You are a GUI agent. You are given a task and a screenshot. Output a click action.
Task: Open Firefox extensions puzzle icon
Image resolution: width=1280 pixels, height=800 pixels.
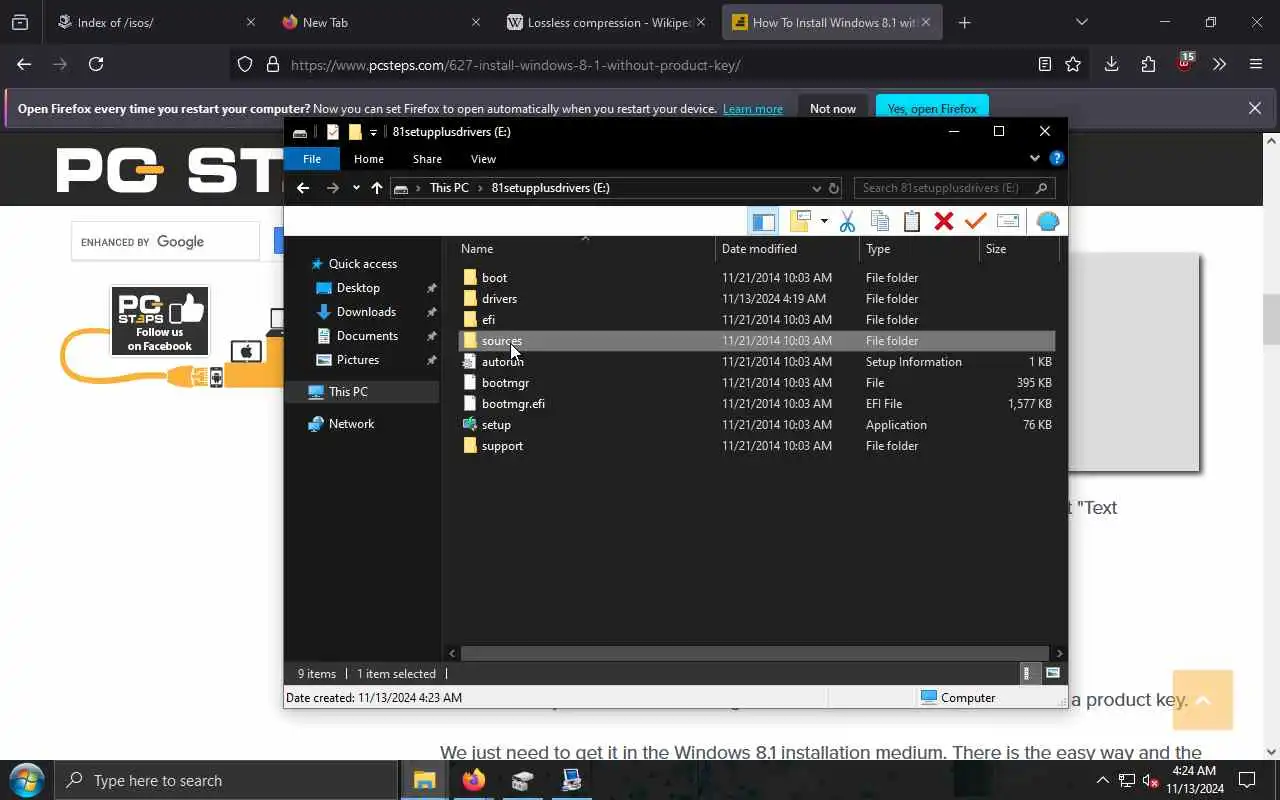point(1148,64)
